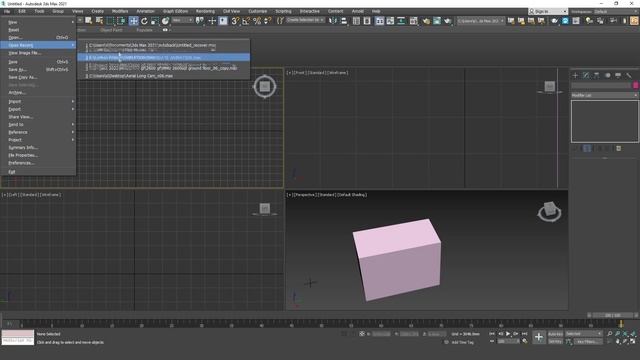Switch to Display command panel tab
640x360 pixels.
coord(618,75)
